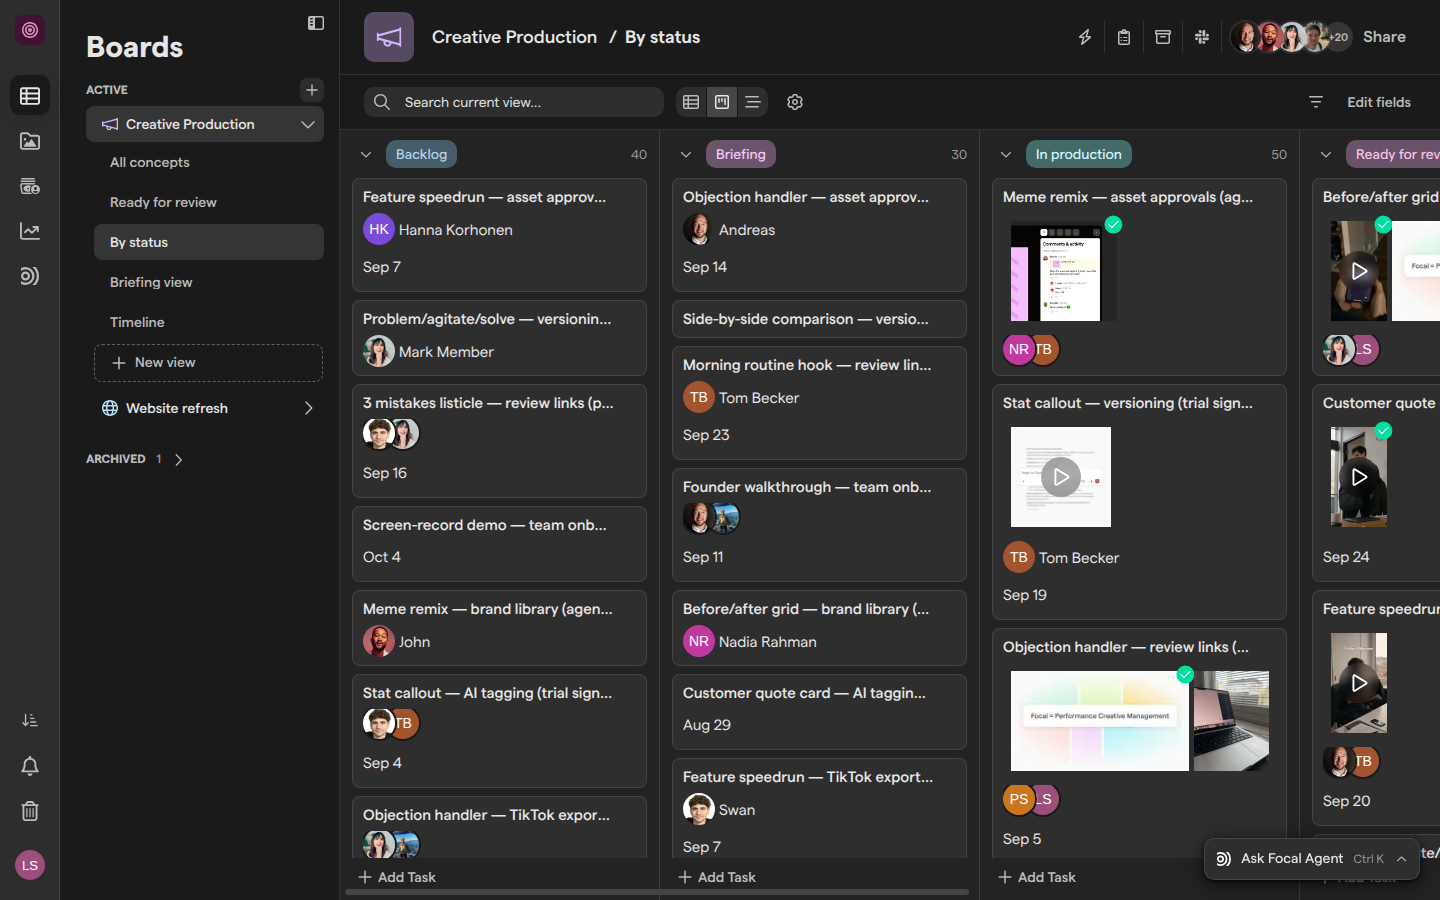Add Task in In production column

(x=1037, y=877)
